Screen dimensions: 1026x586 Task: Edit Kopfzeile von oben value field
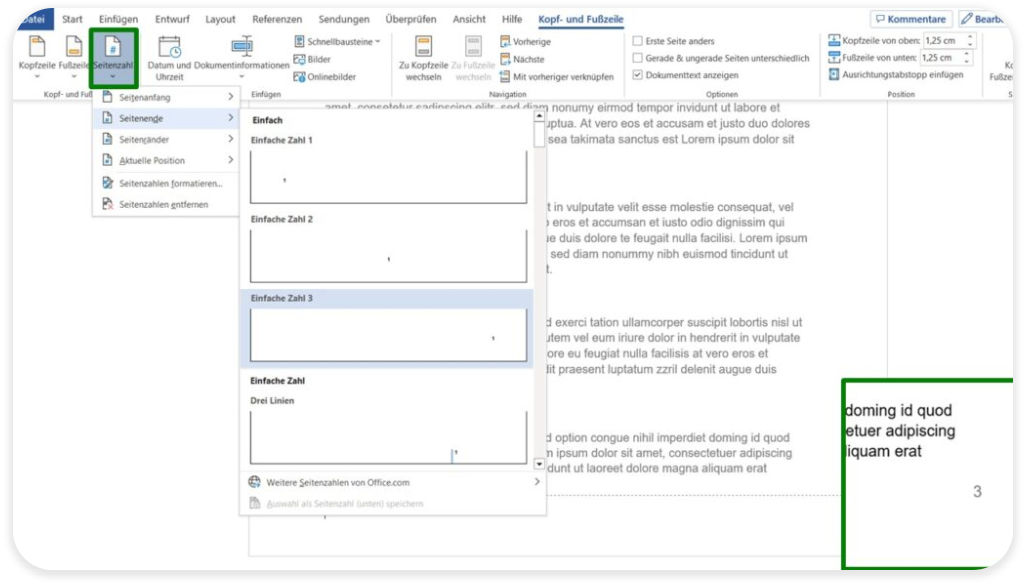(943, 41)
